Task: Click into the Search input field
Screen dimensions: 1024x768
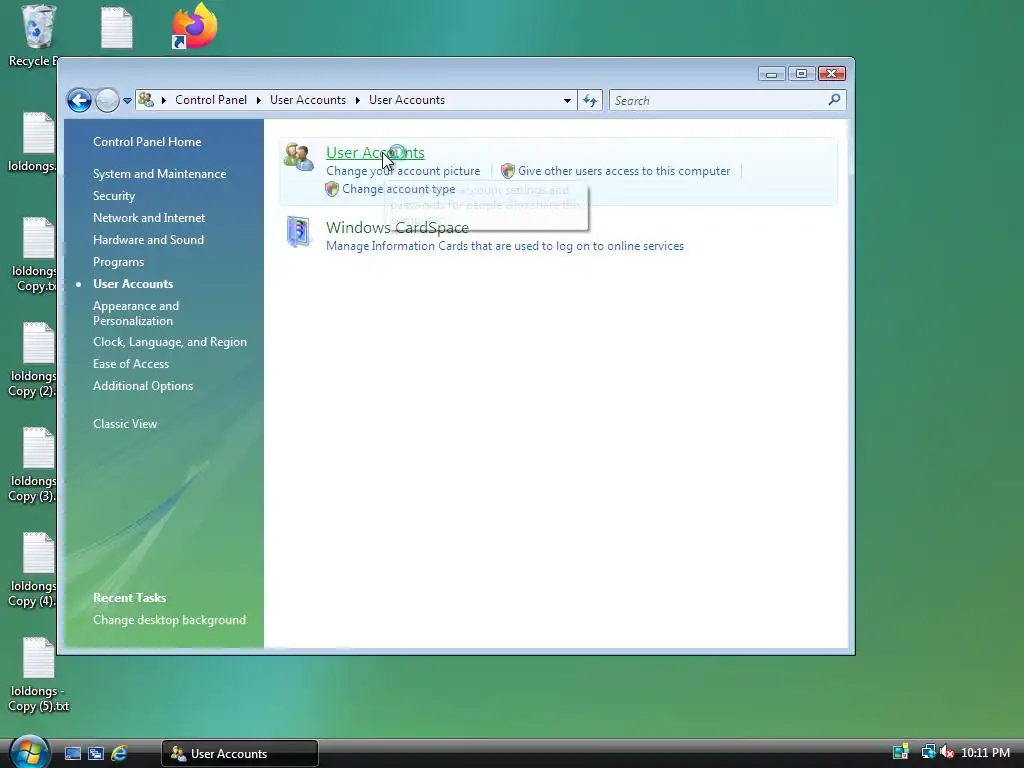Action: tap(718, 101)
